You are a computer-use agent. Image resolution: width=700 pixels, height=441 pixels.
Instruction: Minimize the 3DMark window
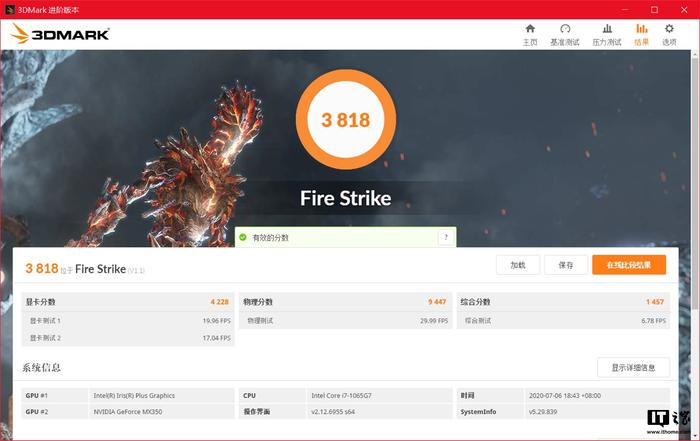click(625, 9)
